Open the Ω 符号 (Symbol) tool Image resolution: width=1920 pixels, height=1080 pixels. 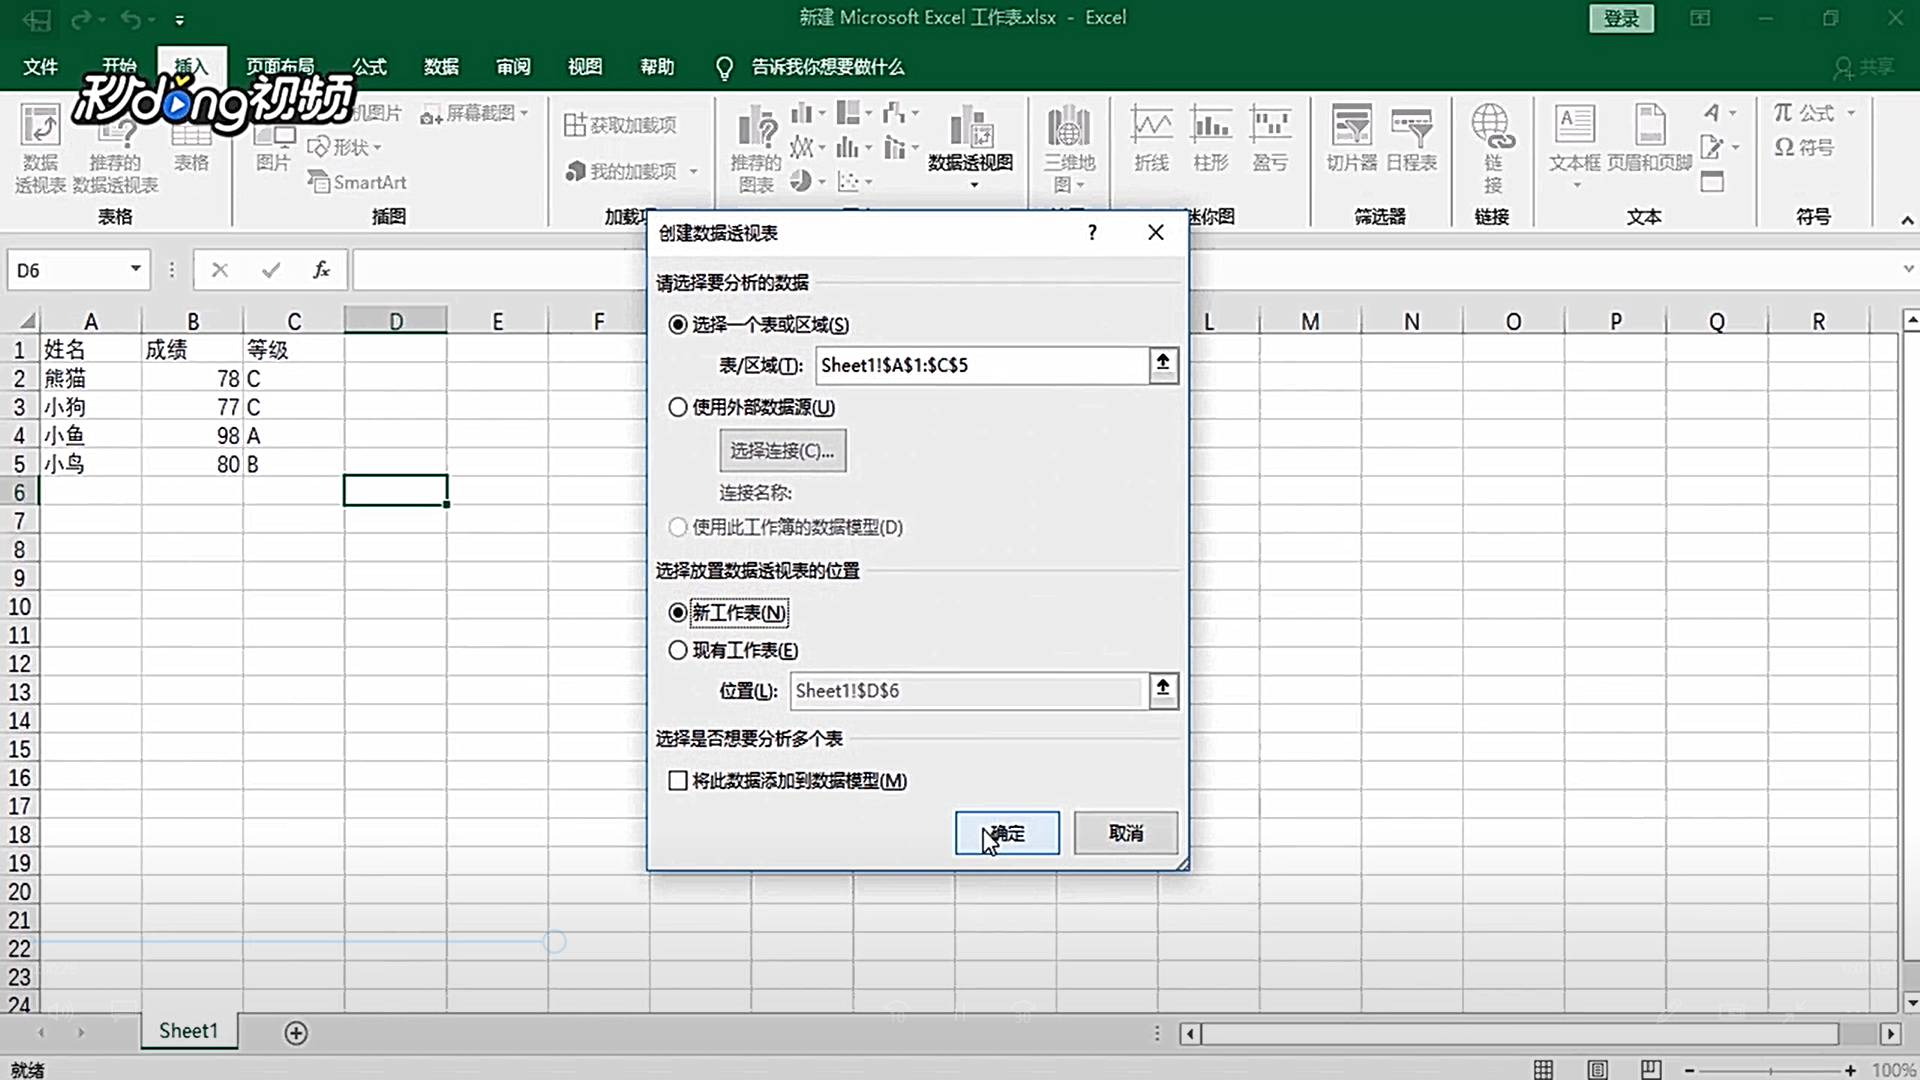pyautogui.click(x=1804, y=148)
